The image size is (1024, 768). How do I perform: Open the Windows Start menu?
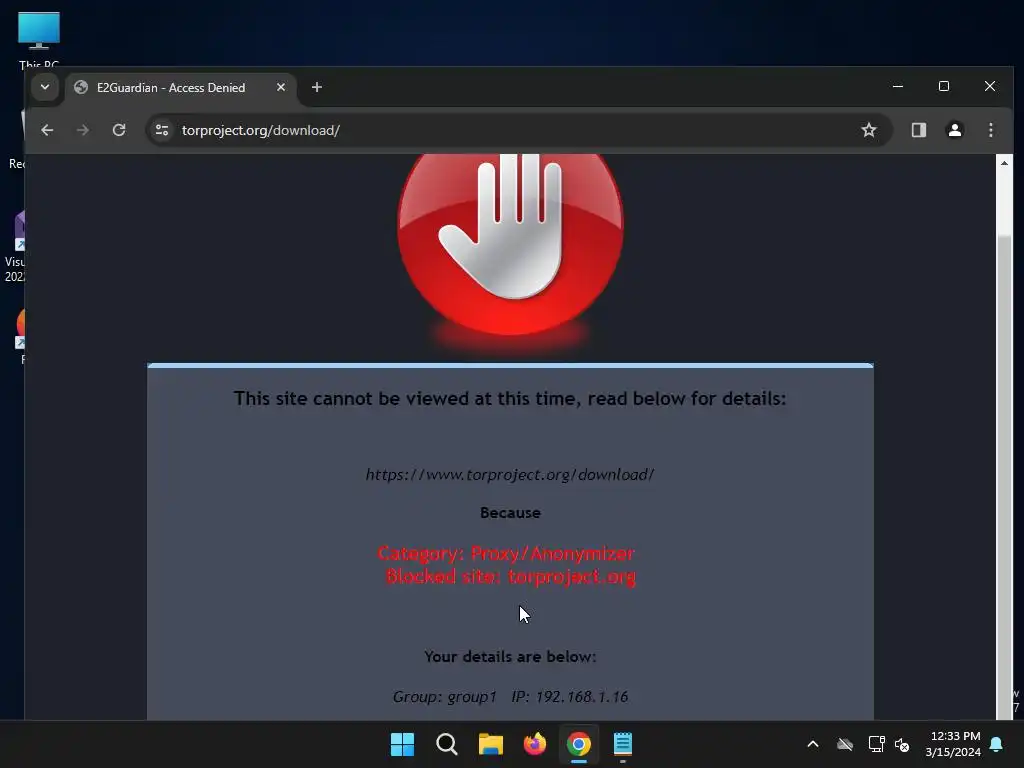coord(402,744)
